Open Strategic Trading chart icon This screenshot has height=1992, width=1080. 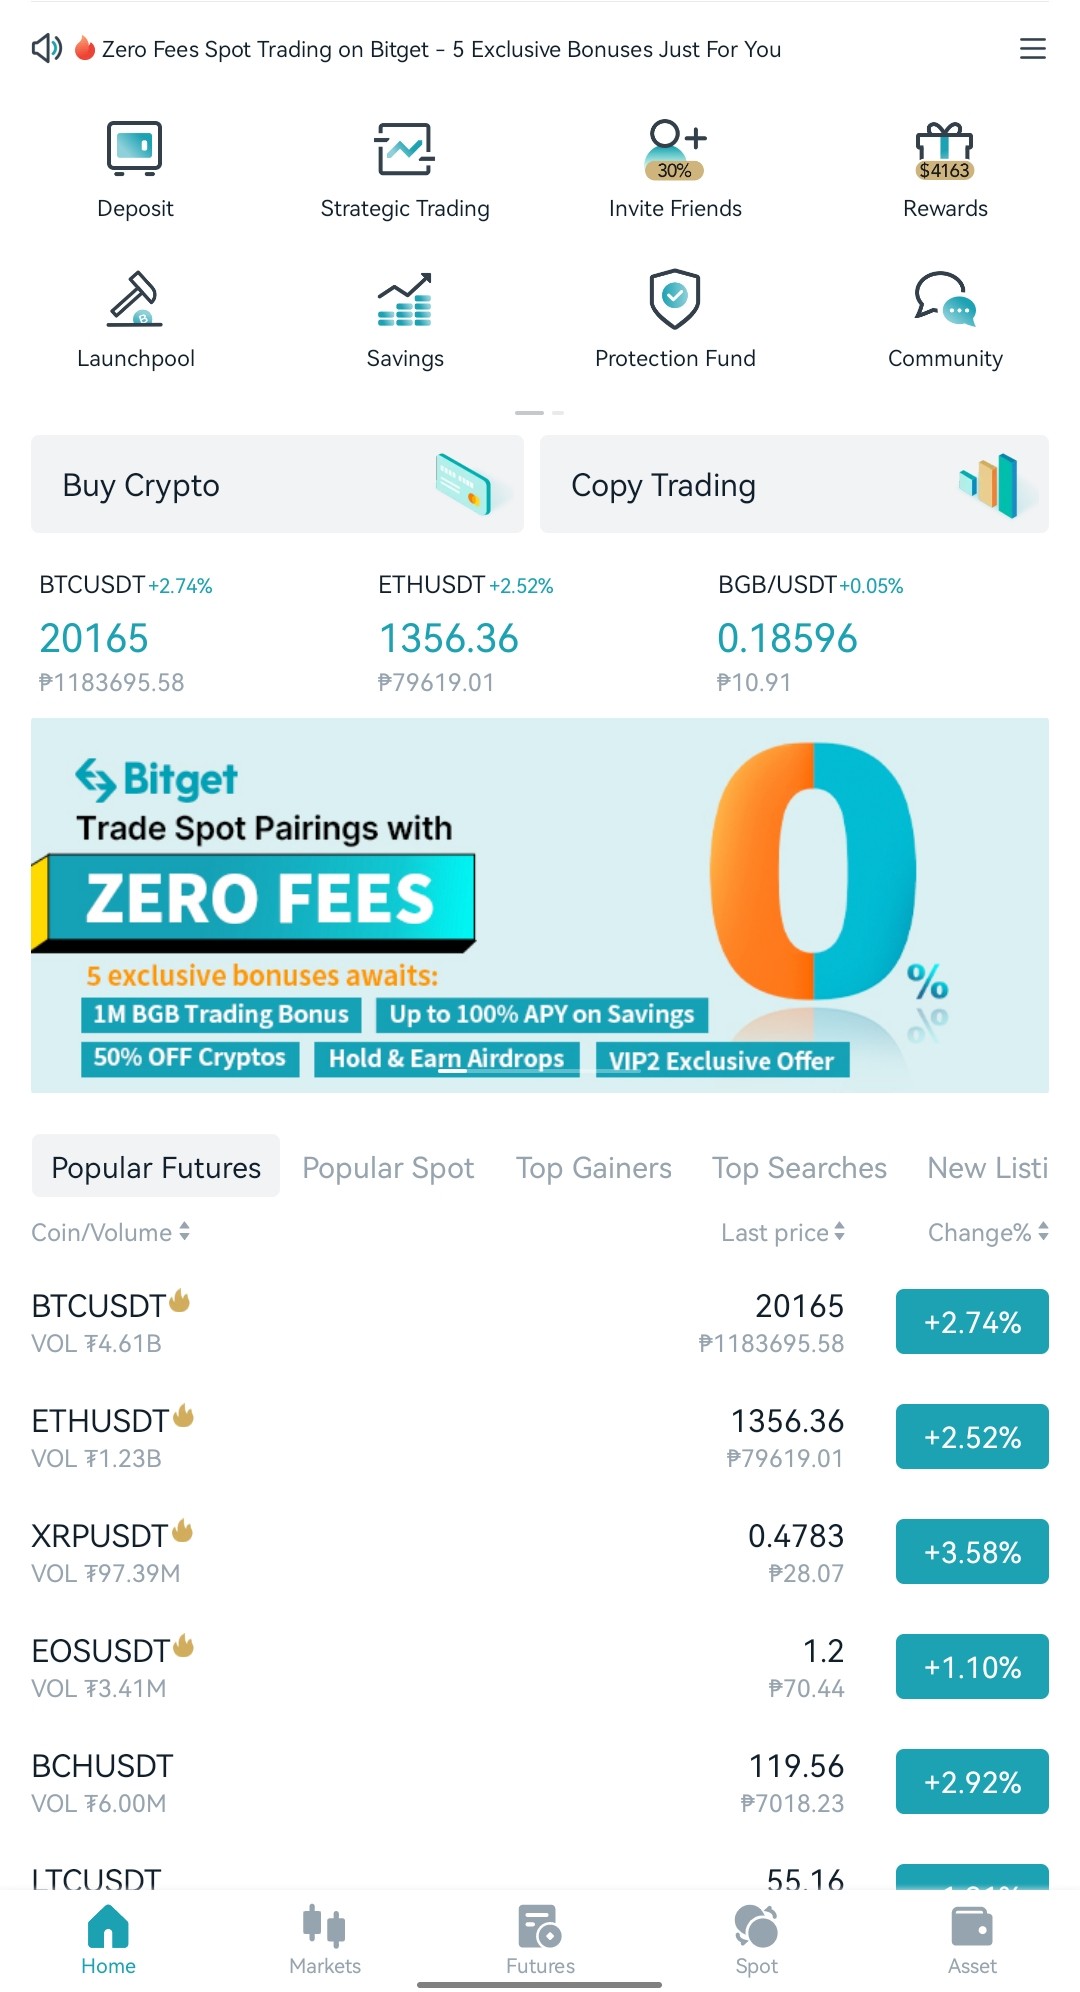click(405, 148)
